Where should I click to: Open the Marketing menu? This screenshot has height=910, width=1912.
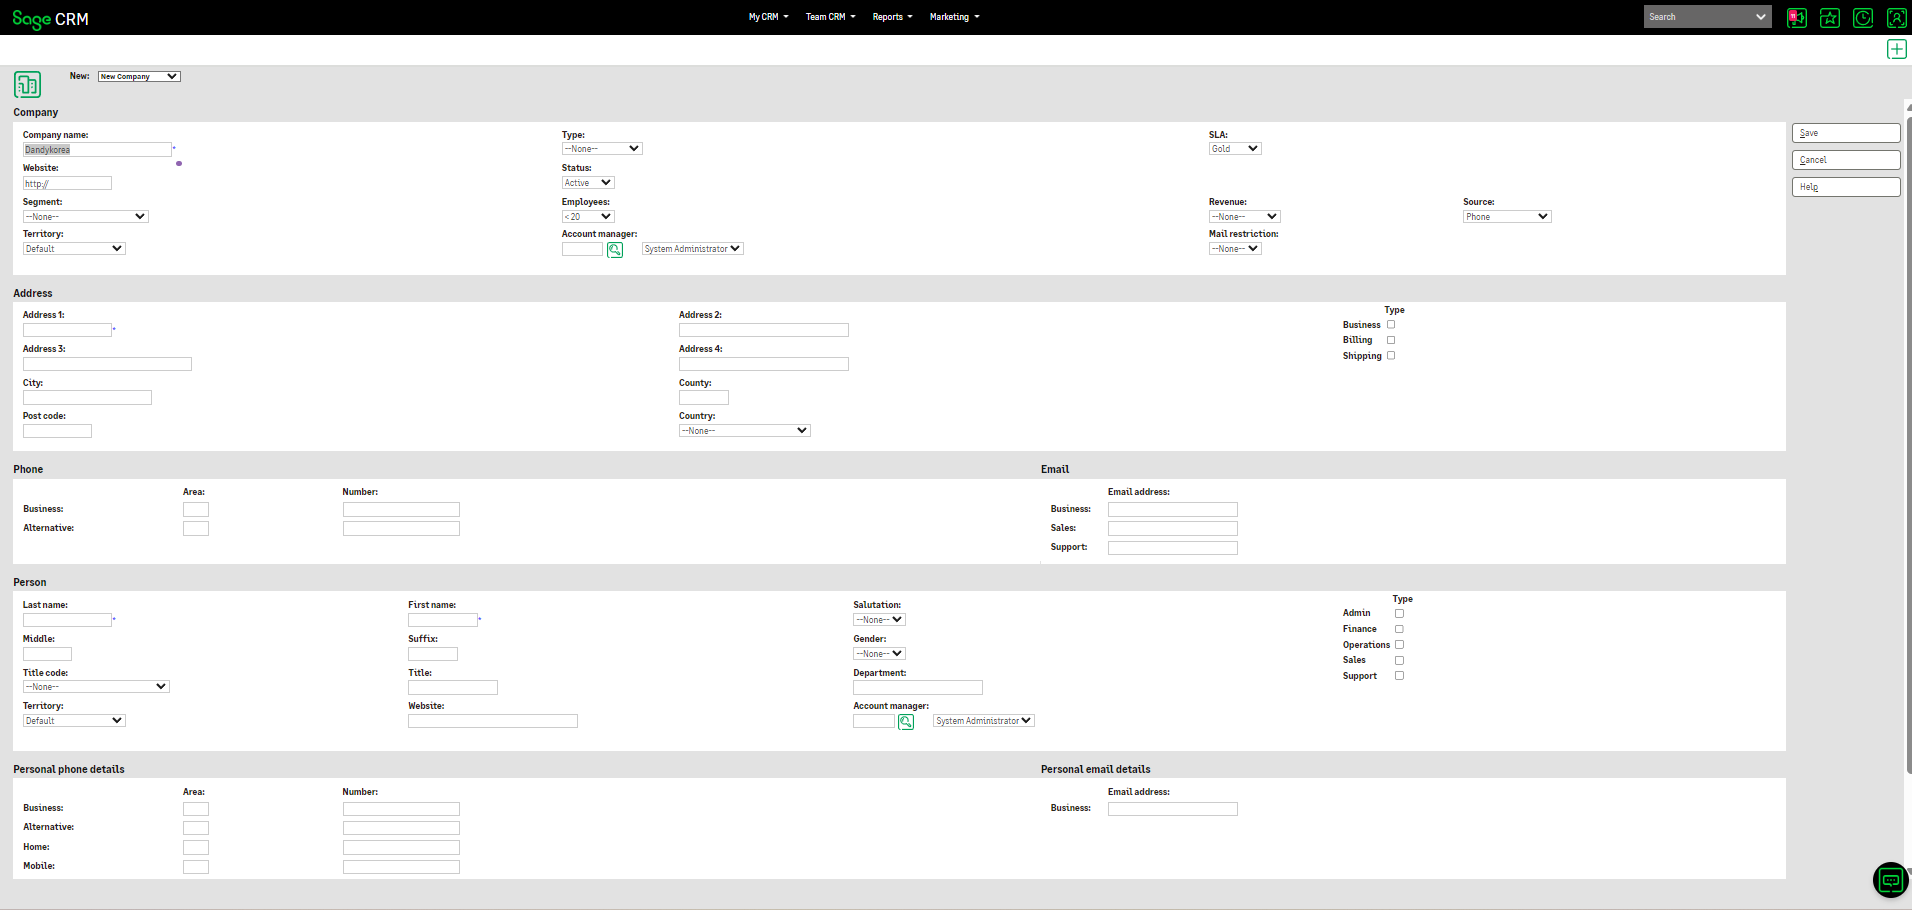(x=954, y=17)
